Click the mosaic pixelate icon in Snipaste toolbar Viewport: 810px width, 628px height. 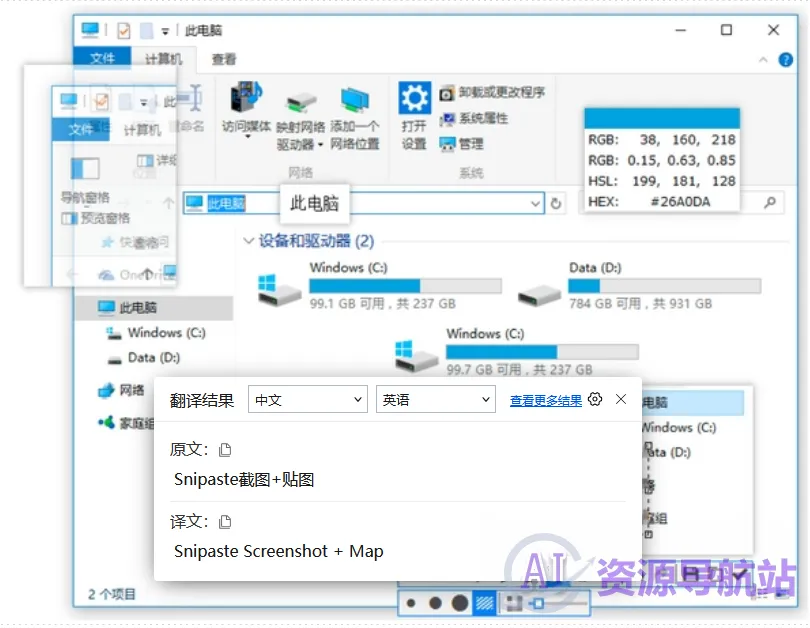click(513, 603)
